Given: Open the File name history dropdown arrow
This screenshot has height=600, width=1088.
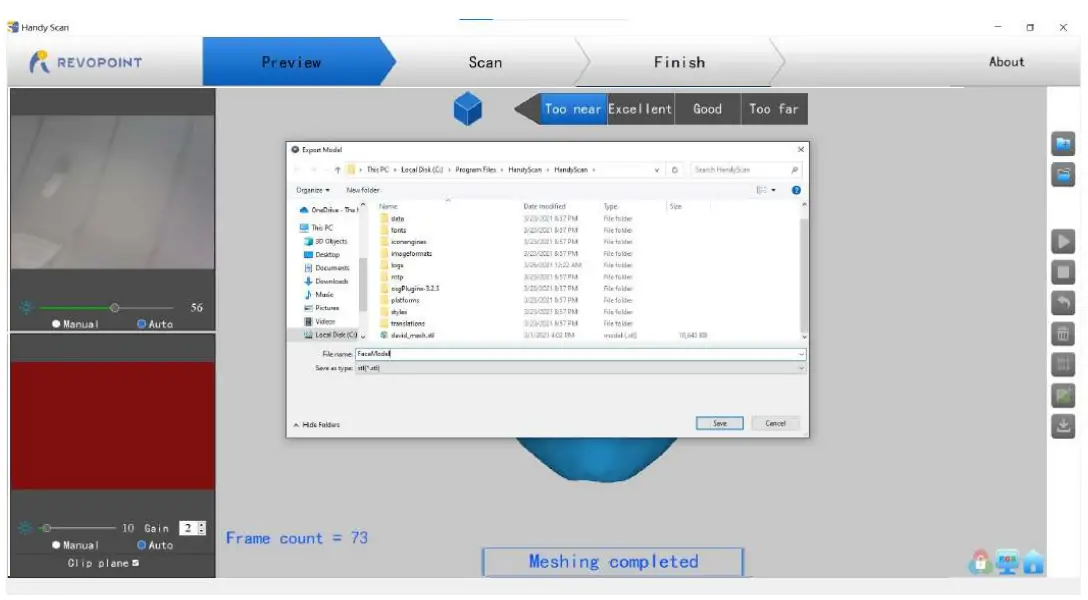Looking at the screenshot, I should point(801,354).
